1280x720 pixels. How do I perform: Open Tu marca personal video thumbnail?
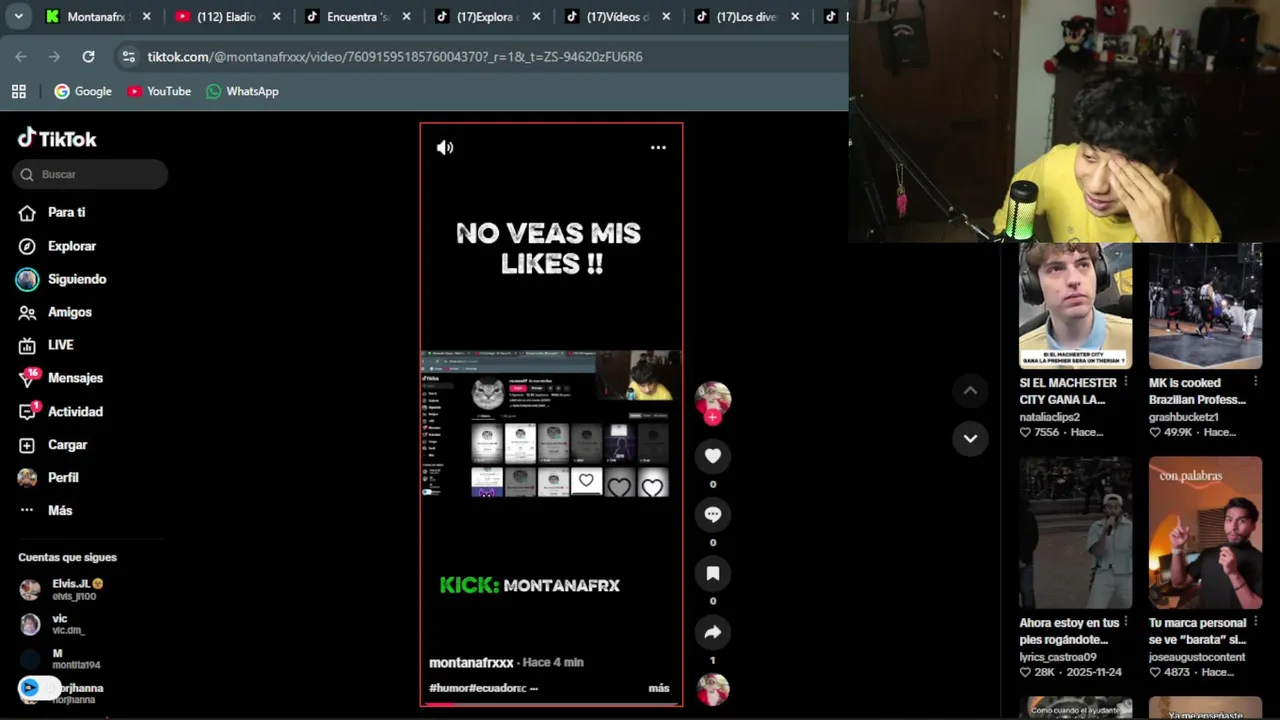(x=1205, y=533)
